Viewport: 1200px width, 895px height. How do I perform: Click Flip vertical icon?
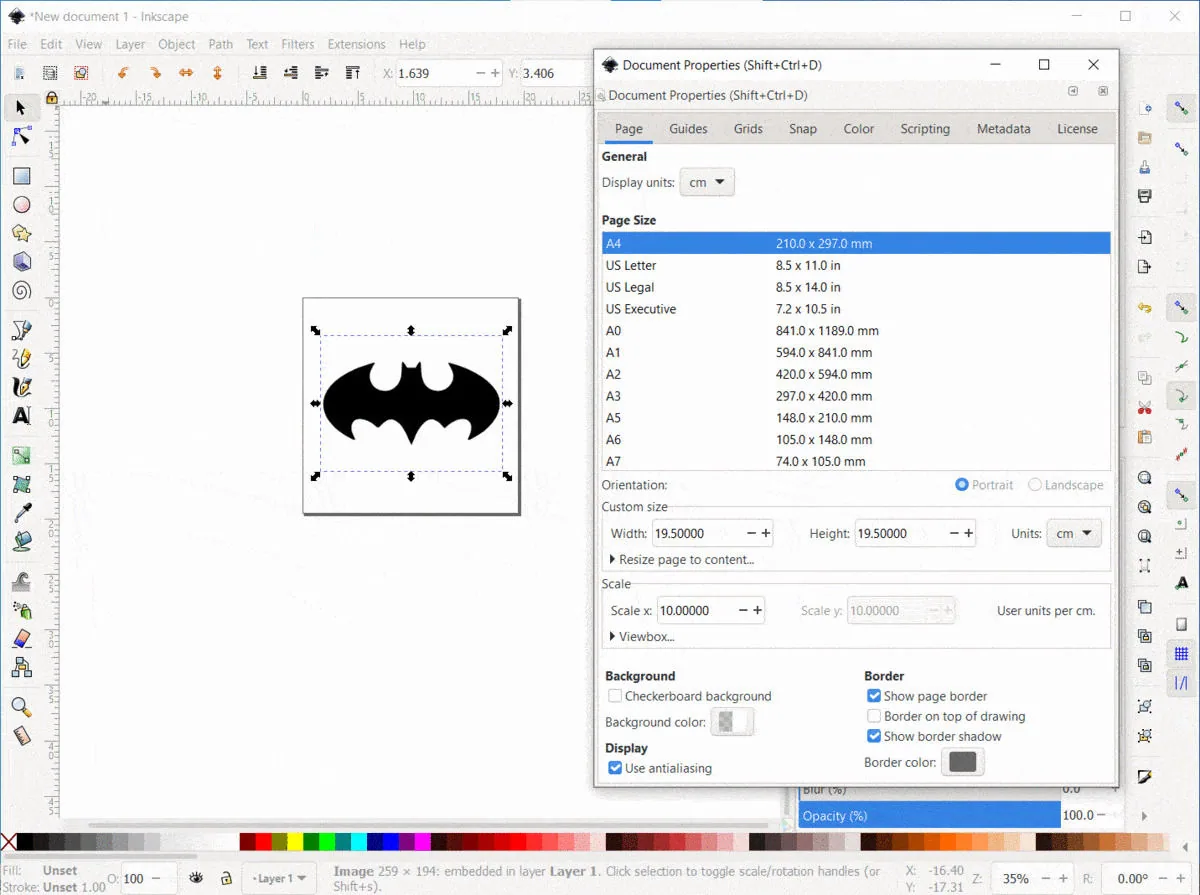coord(217,73)
